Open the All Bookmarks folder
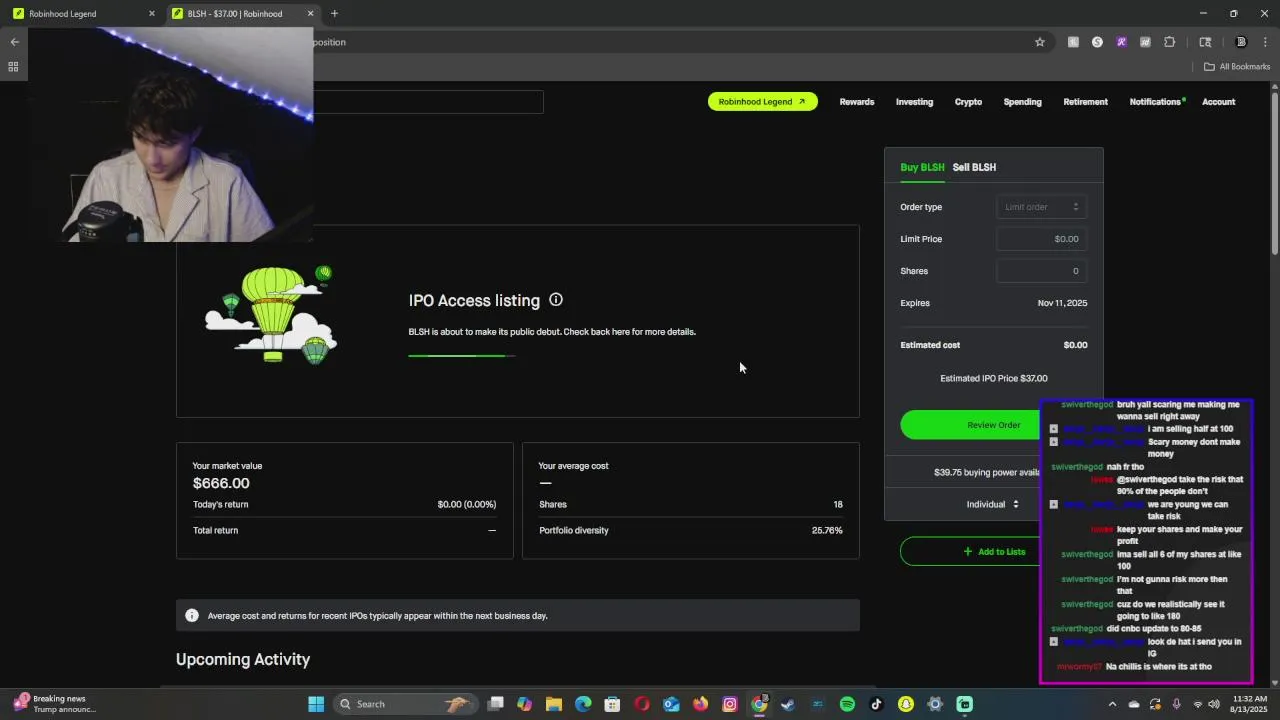Image resolution: width=1280 pixels, height=720 pixels. (x=1237, y=67)
